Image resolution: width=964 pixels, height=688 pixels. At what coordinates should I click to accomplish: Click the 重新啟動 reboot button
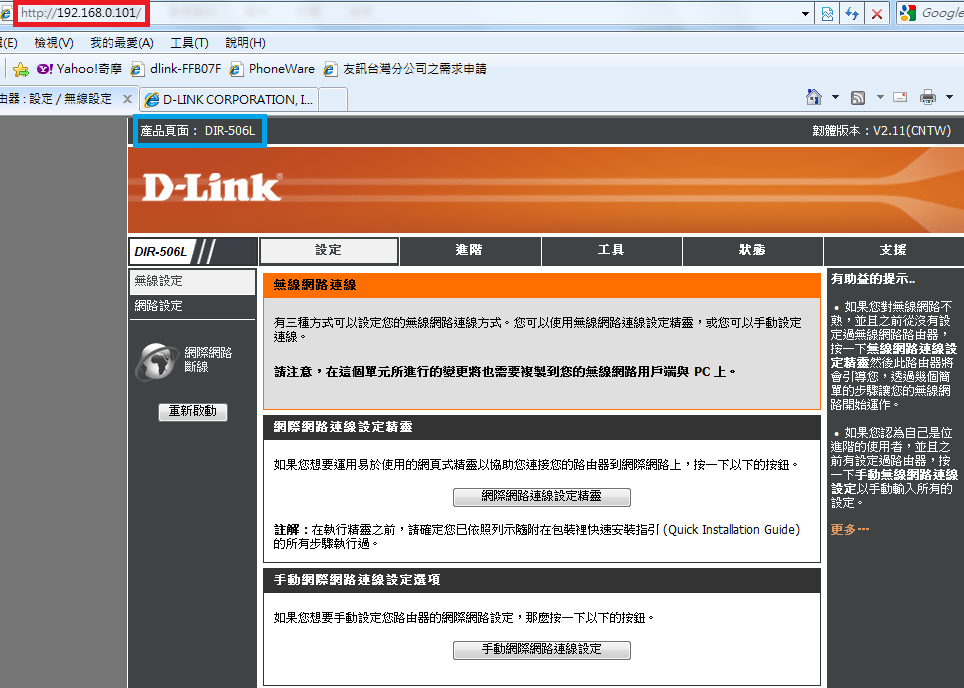[x=193, y=411]
